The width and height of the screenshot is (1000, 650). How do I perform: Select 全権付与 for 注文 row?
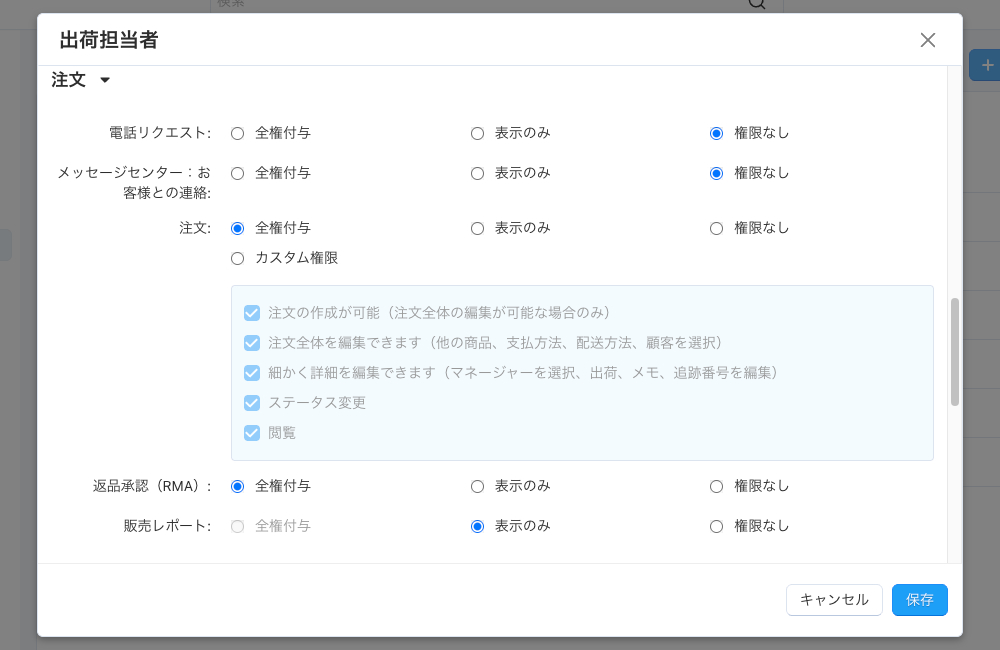tap(237, 228)
